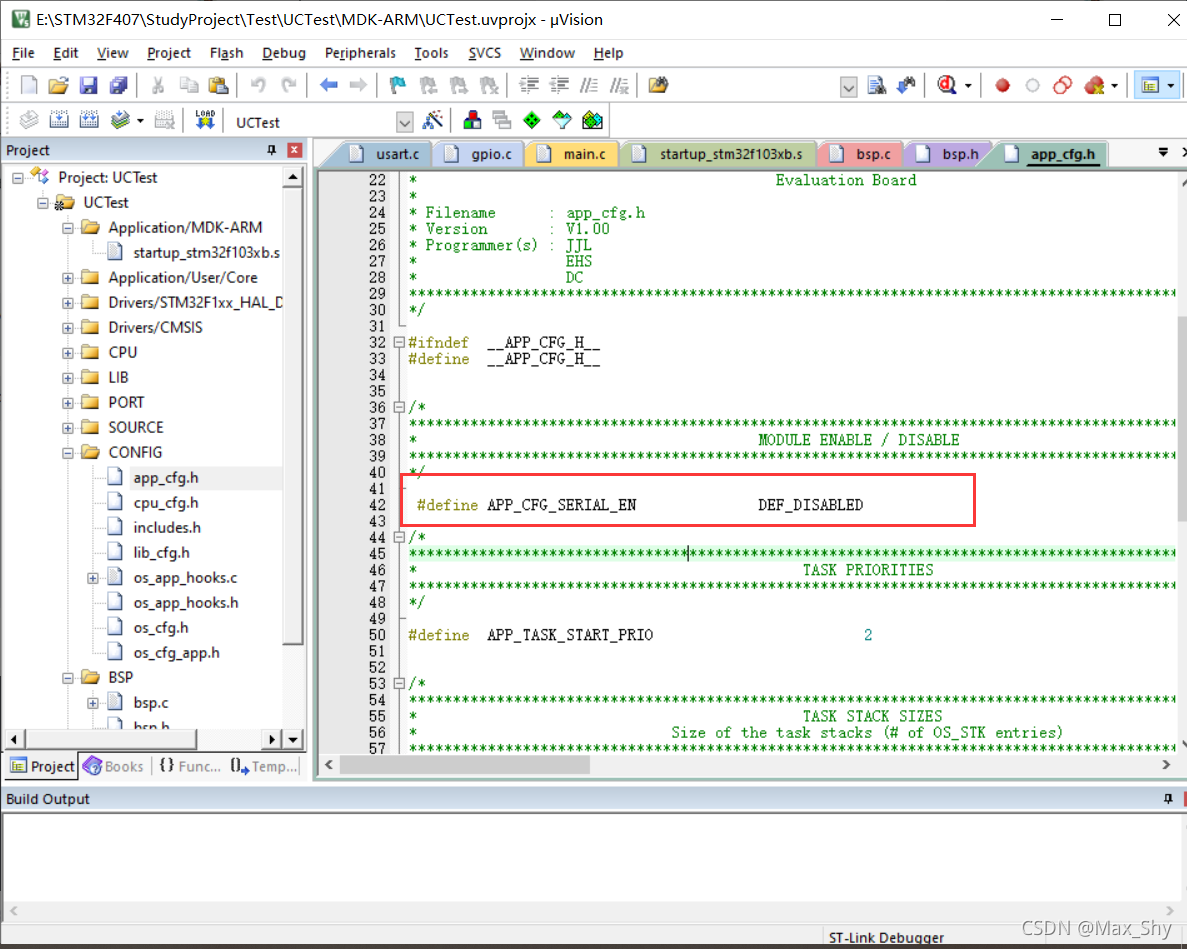Switch to the Books panel tab
Screen dimensions: 1187x949
point(114,766)
